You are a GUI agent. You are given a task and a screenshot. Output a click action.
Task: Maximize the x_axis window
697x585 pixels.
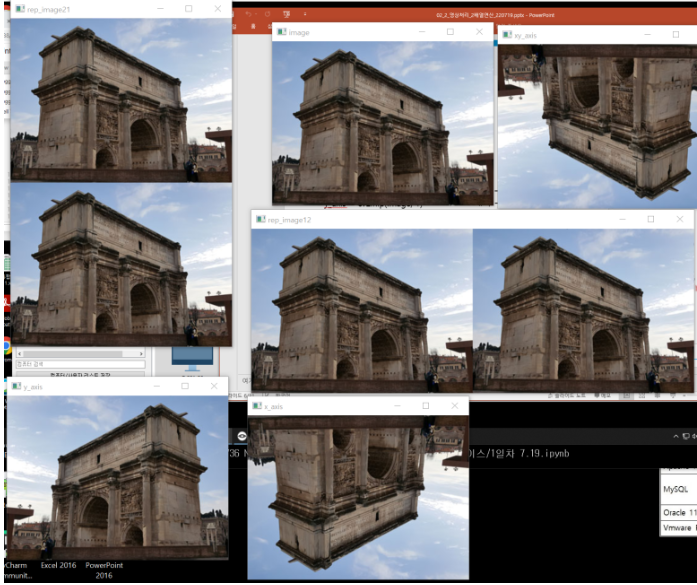click(x=425, y=406)
